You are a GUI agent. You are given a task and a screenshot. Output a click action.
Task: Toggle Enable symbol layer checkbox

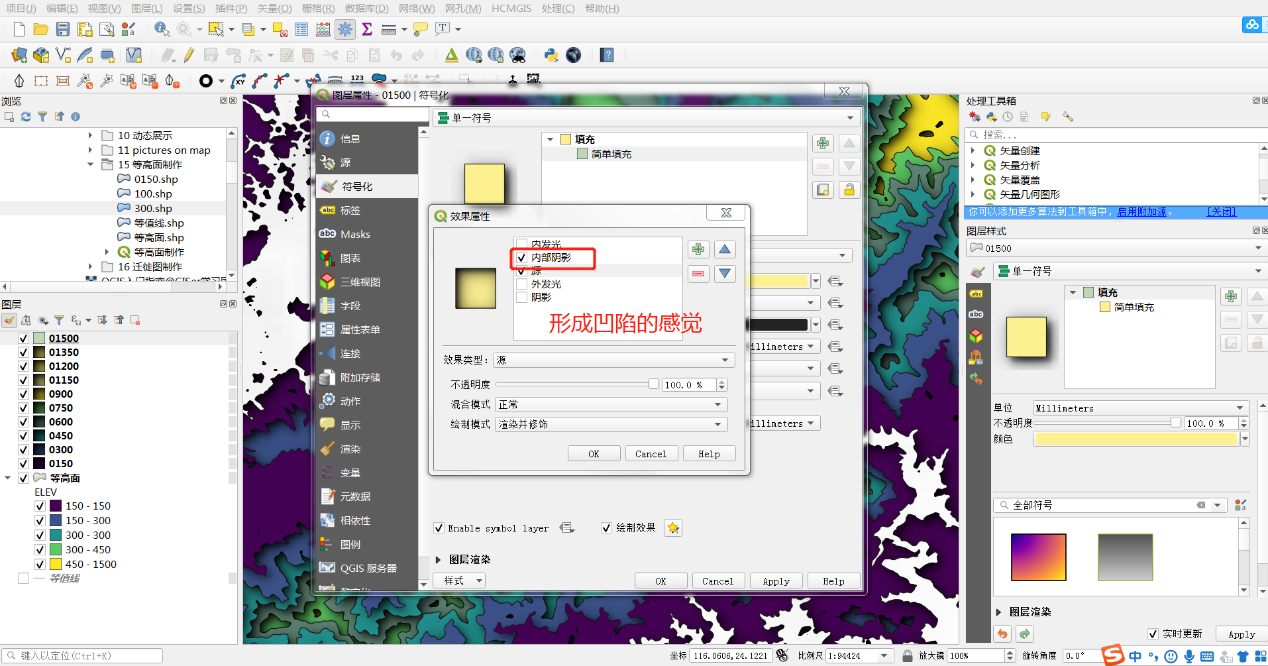click(439, 528)
